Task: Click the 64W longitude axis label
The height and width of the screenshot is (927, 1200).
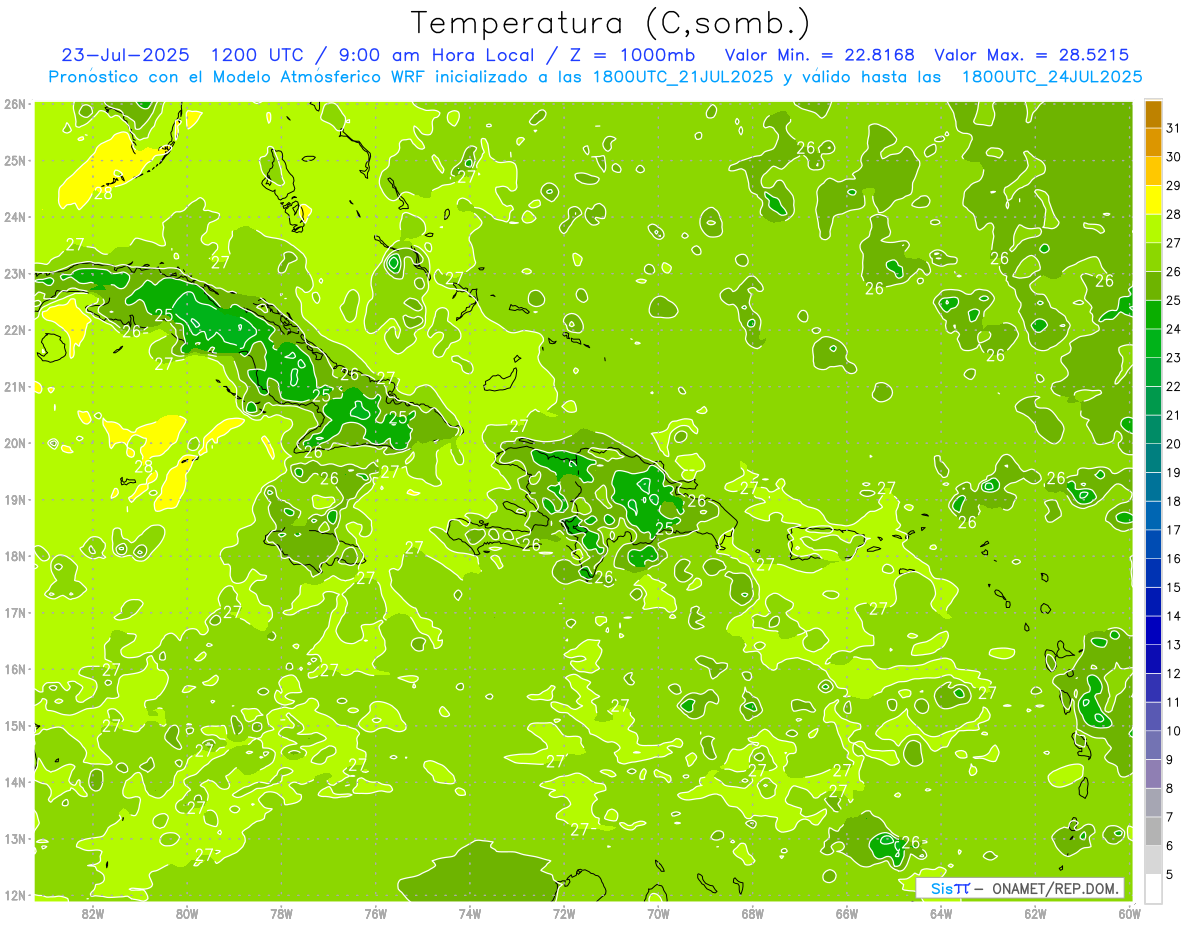Action: (x=941, y=913)
